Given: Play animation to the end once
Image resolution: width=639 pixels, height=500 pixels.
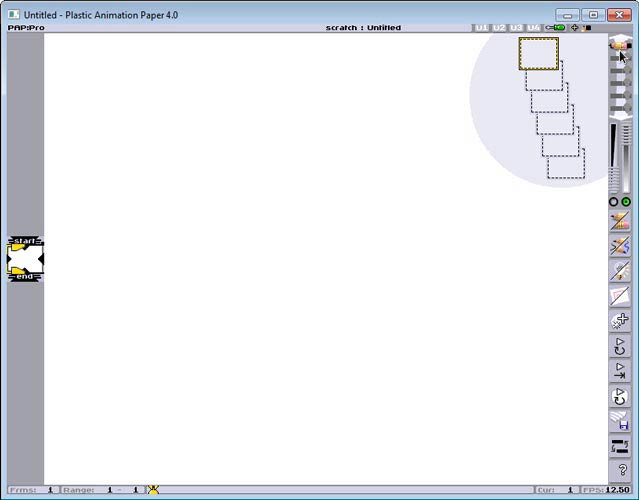Looking at the screenshot, I should pyautogui.click(x=620, y=371).
